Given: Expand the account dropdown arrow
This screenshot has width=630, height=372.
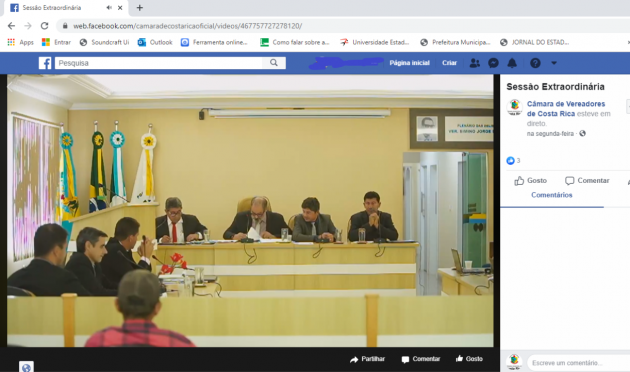Looking at the screenshot, I should tap(554, 63).
